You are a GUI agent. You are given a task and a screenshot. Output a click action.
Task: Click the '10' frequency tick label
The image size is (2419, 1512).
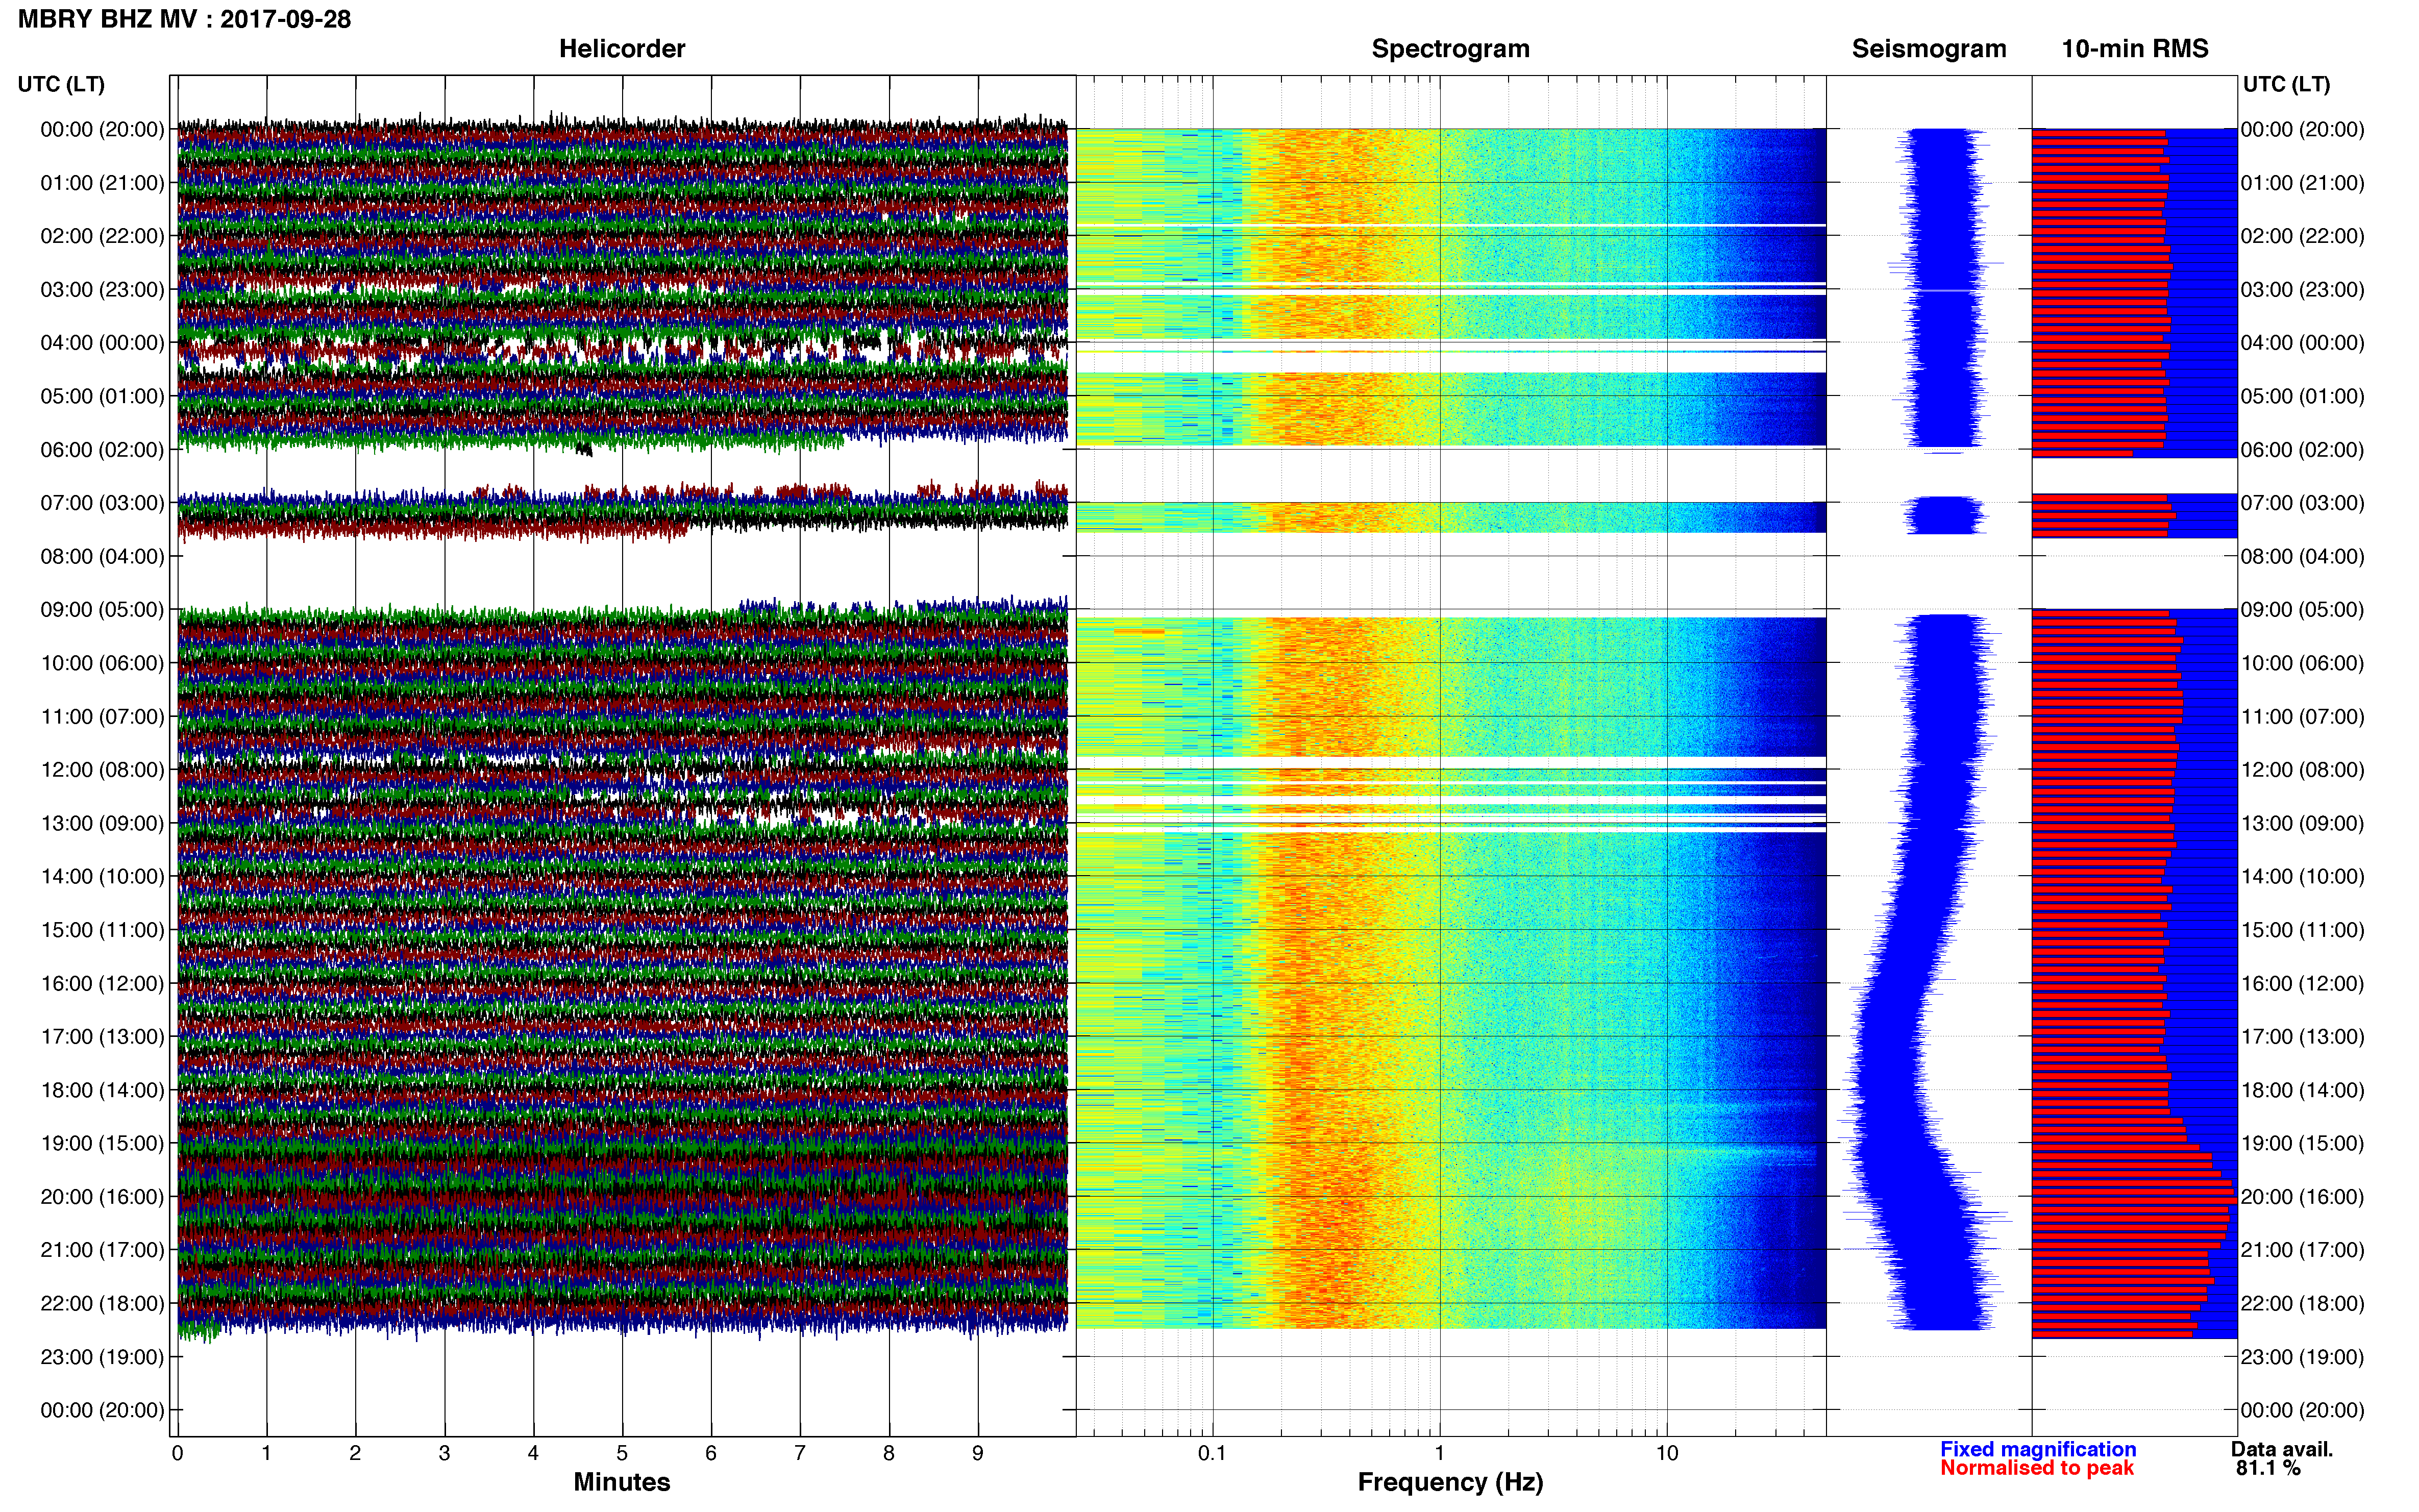(x=1666, y=1453)
